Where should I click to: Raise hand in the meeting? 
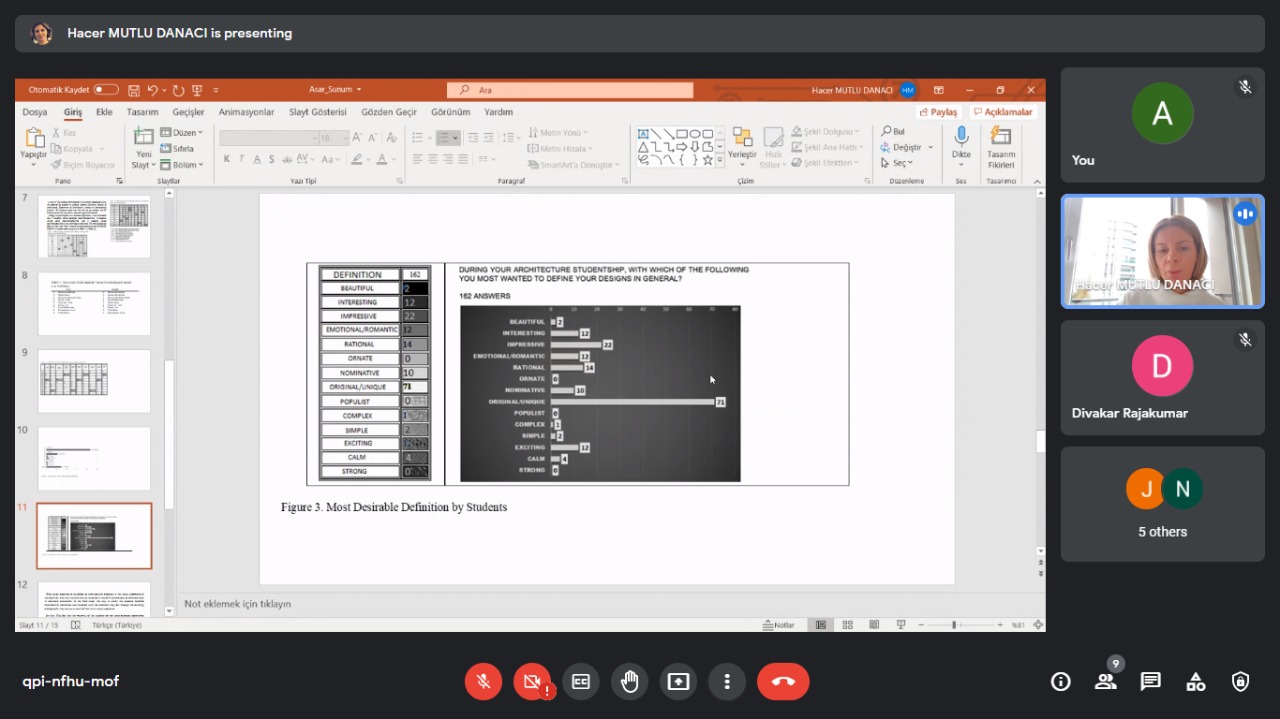pyautogui.click(x=630, y=681)
